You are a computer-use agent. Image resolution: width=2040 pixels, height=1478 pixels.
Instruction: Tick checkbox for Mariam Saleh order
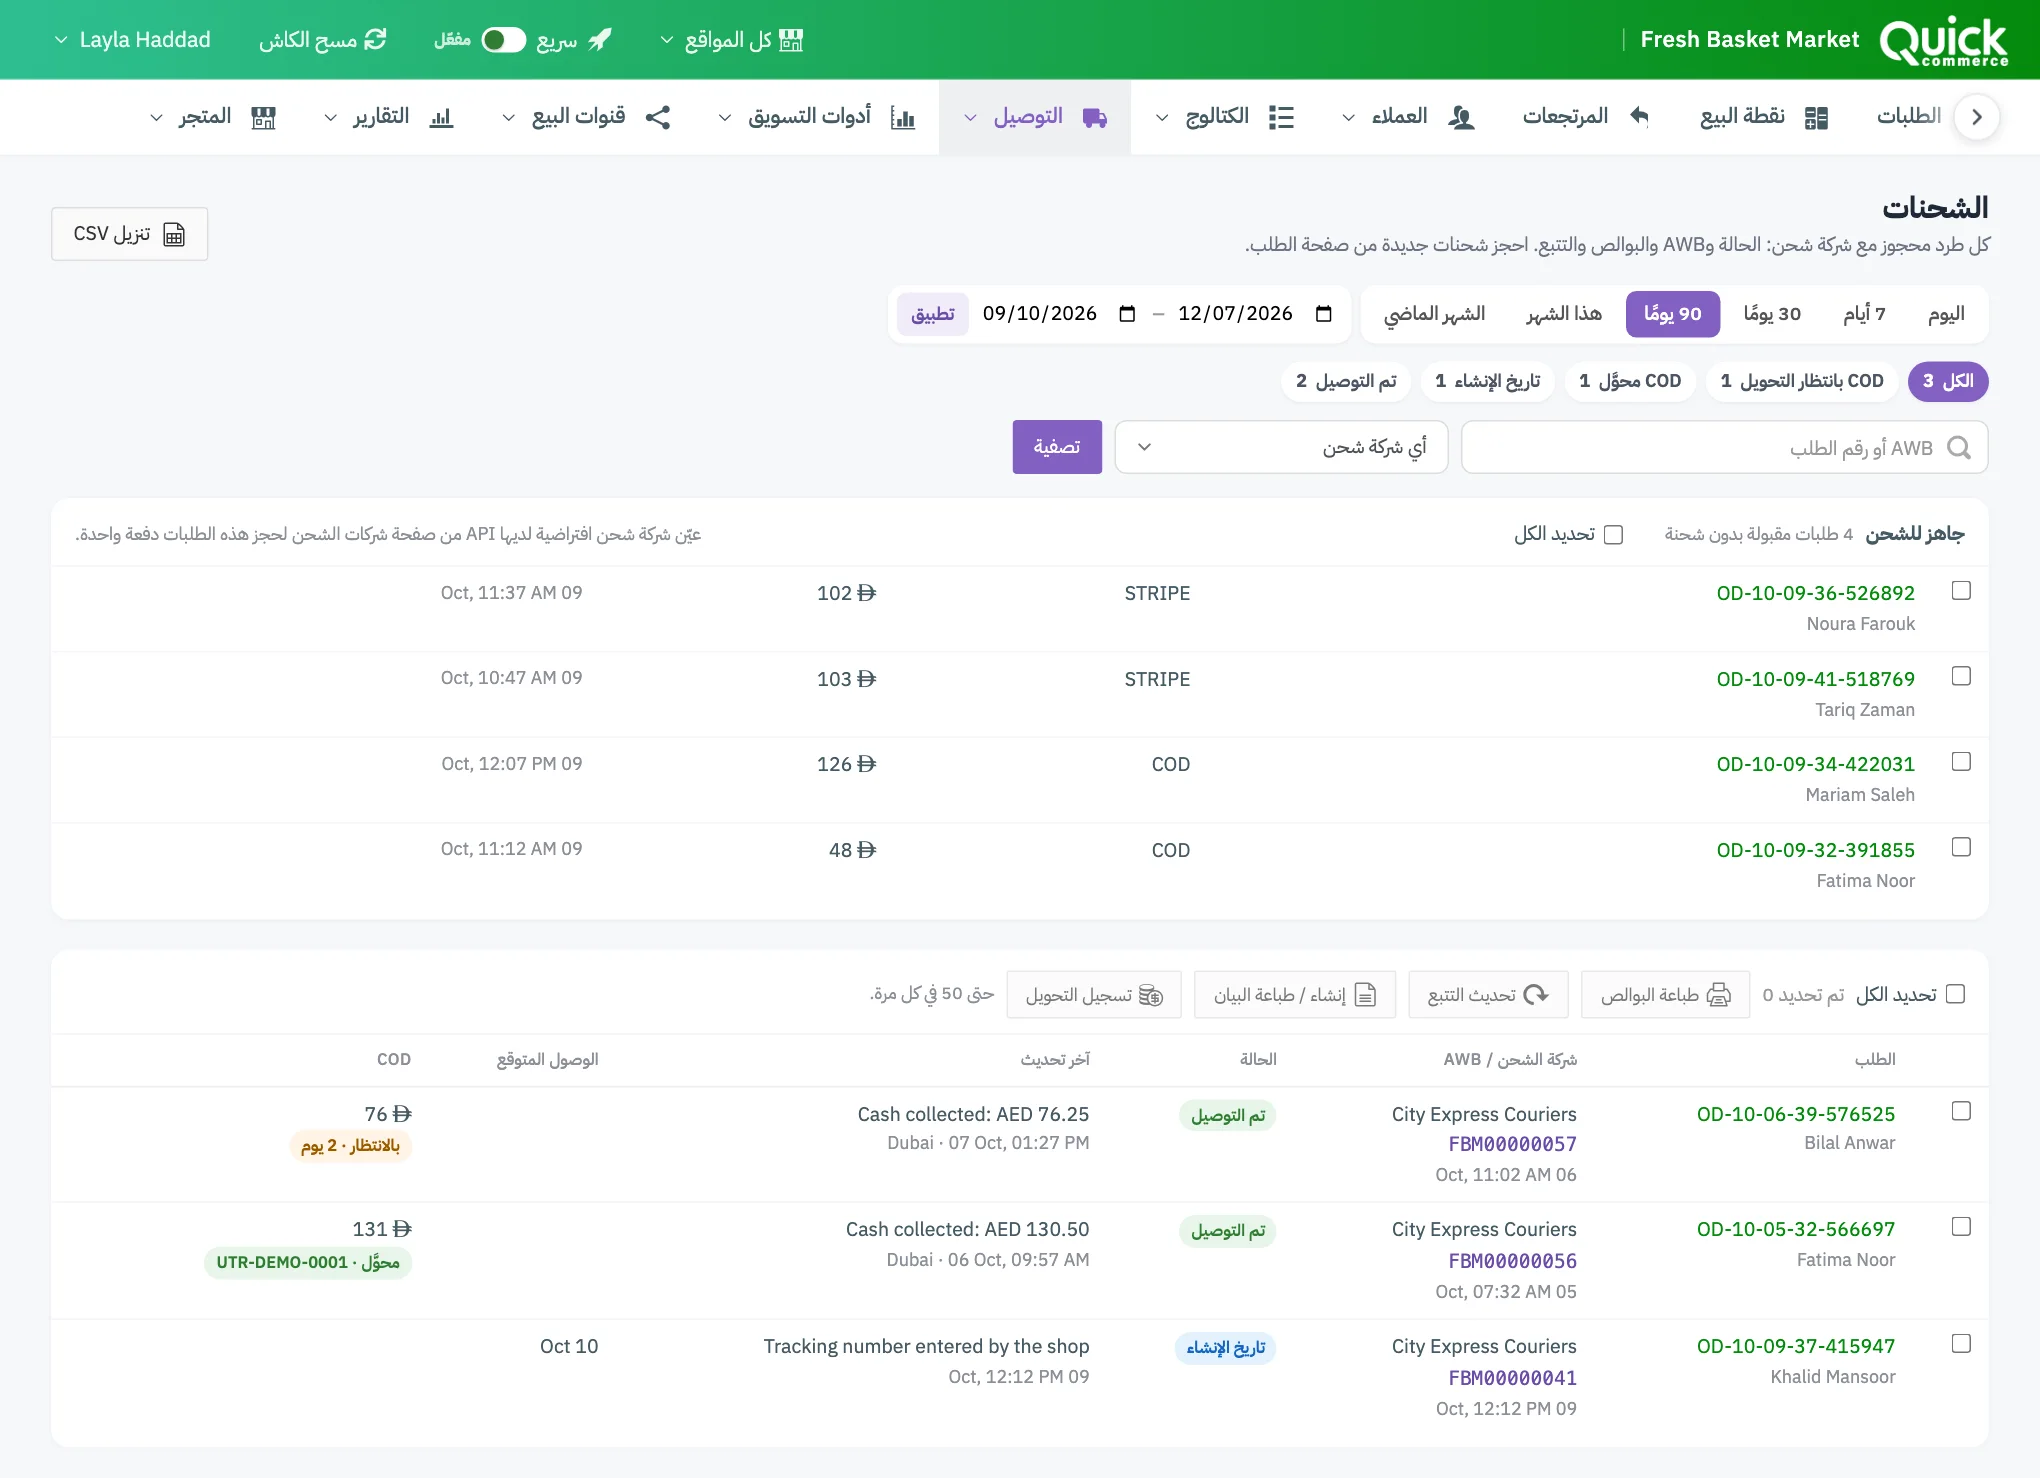pyautogui.click(x=1961, y=761)
